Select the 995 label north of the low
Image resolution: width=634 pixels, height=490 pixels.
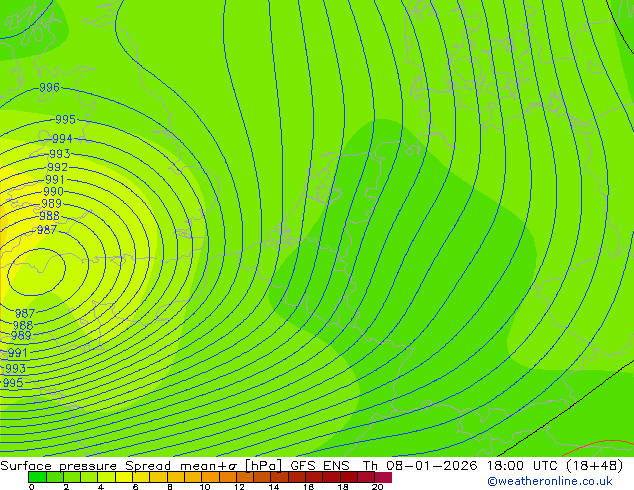[x=66, y=119]
